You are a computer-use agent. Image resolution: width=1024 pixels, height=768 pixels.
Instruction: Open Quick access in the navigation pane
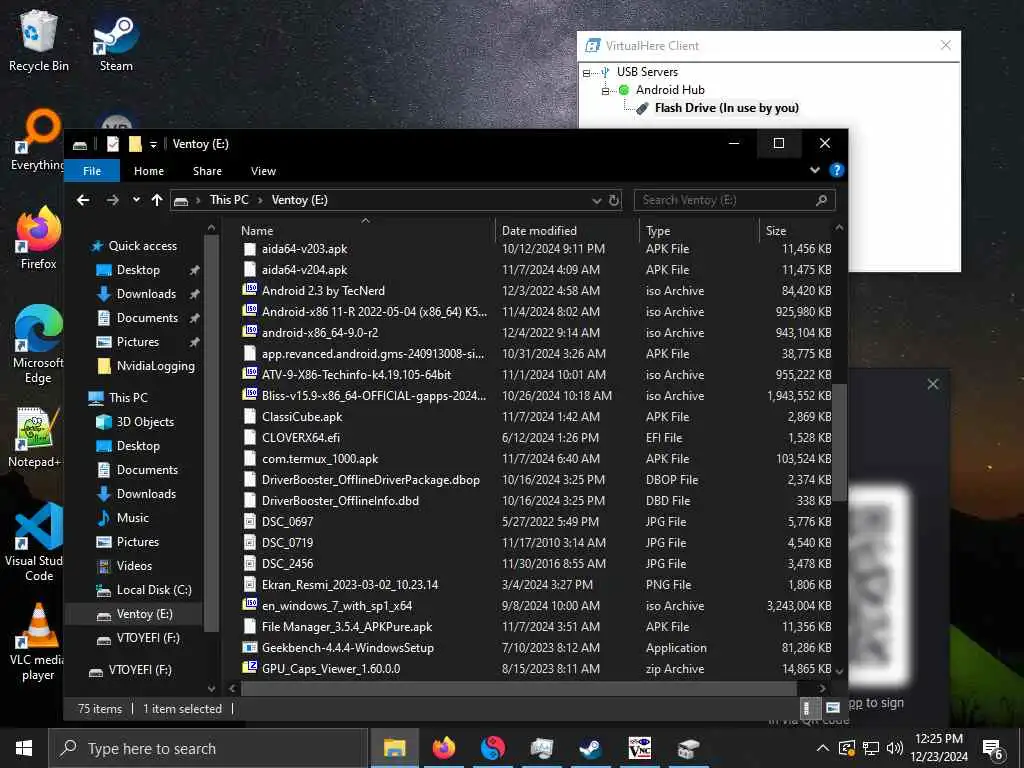pyautogui.click(x=142, y=246)
